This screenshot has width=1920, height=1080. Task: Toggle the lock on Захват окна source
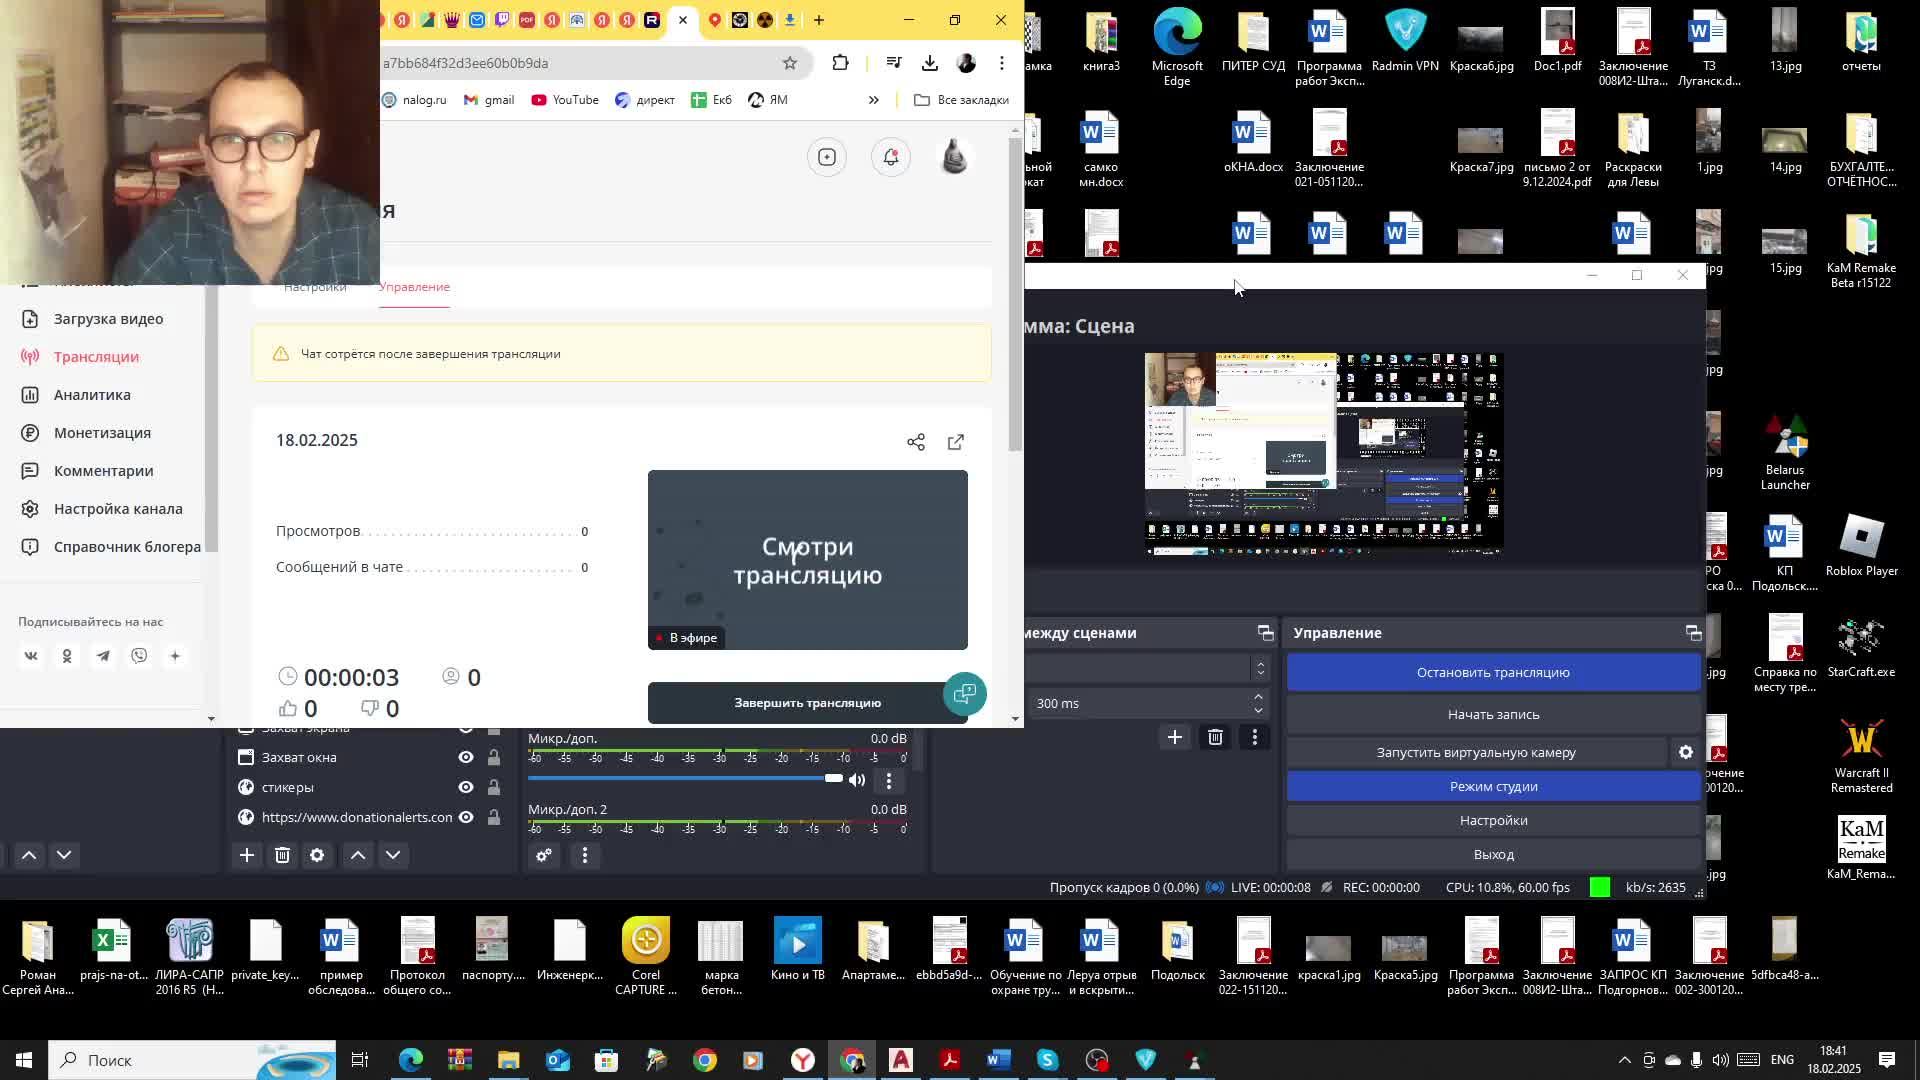tap(494, 758)
